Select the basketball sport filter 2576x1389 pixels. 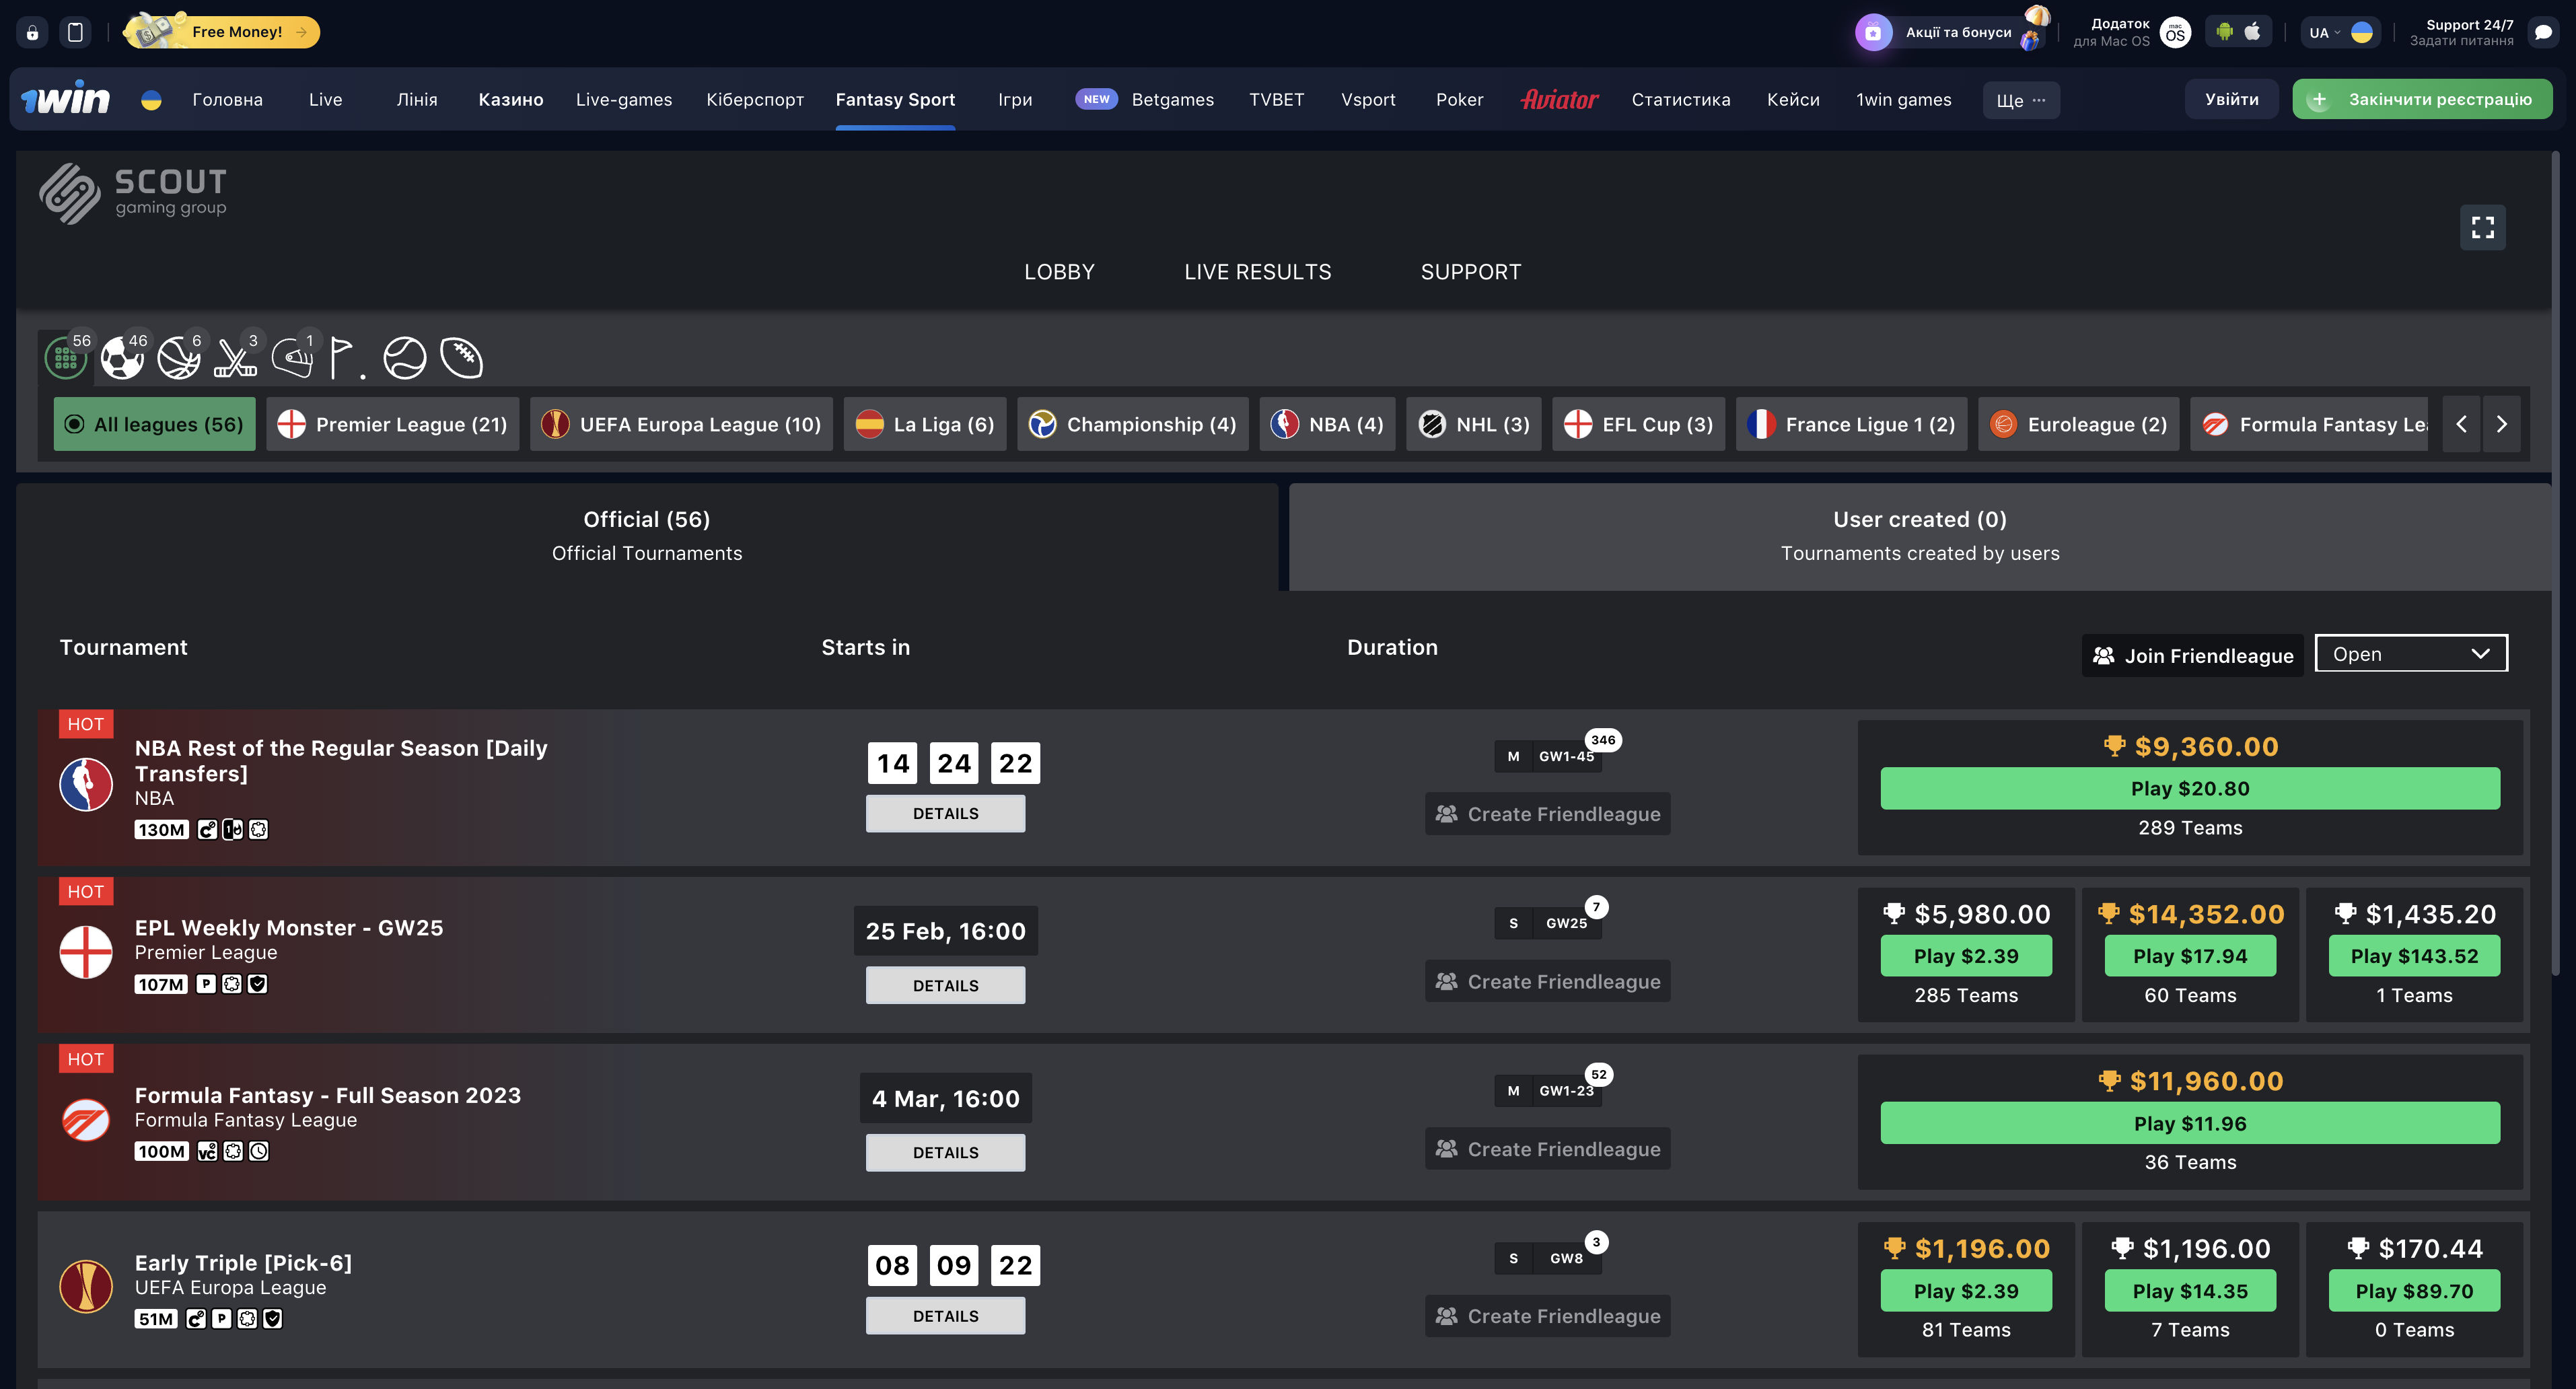click(x=179, y=358)
